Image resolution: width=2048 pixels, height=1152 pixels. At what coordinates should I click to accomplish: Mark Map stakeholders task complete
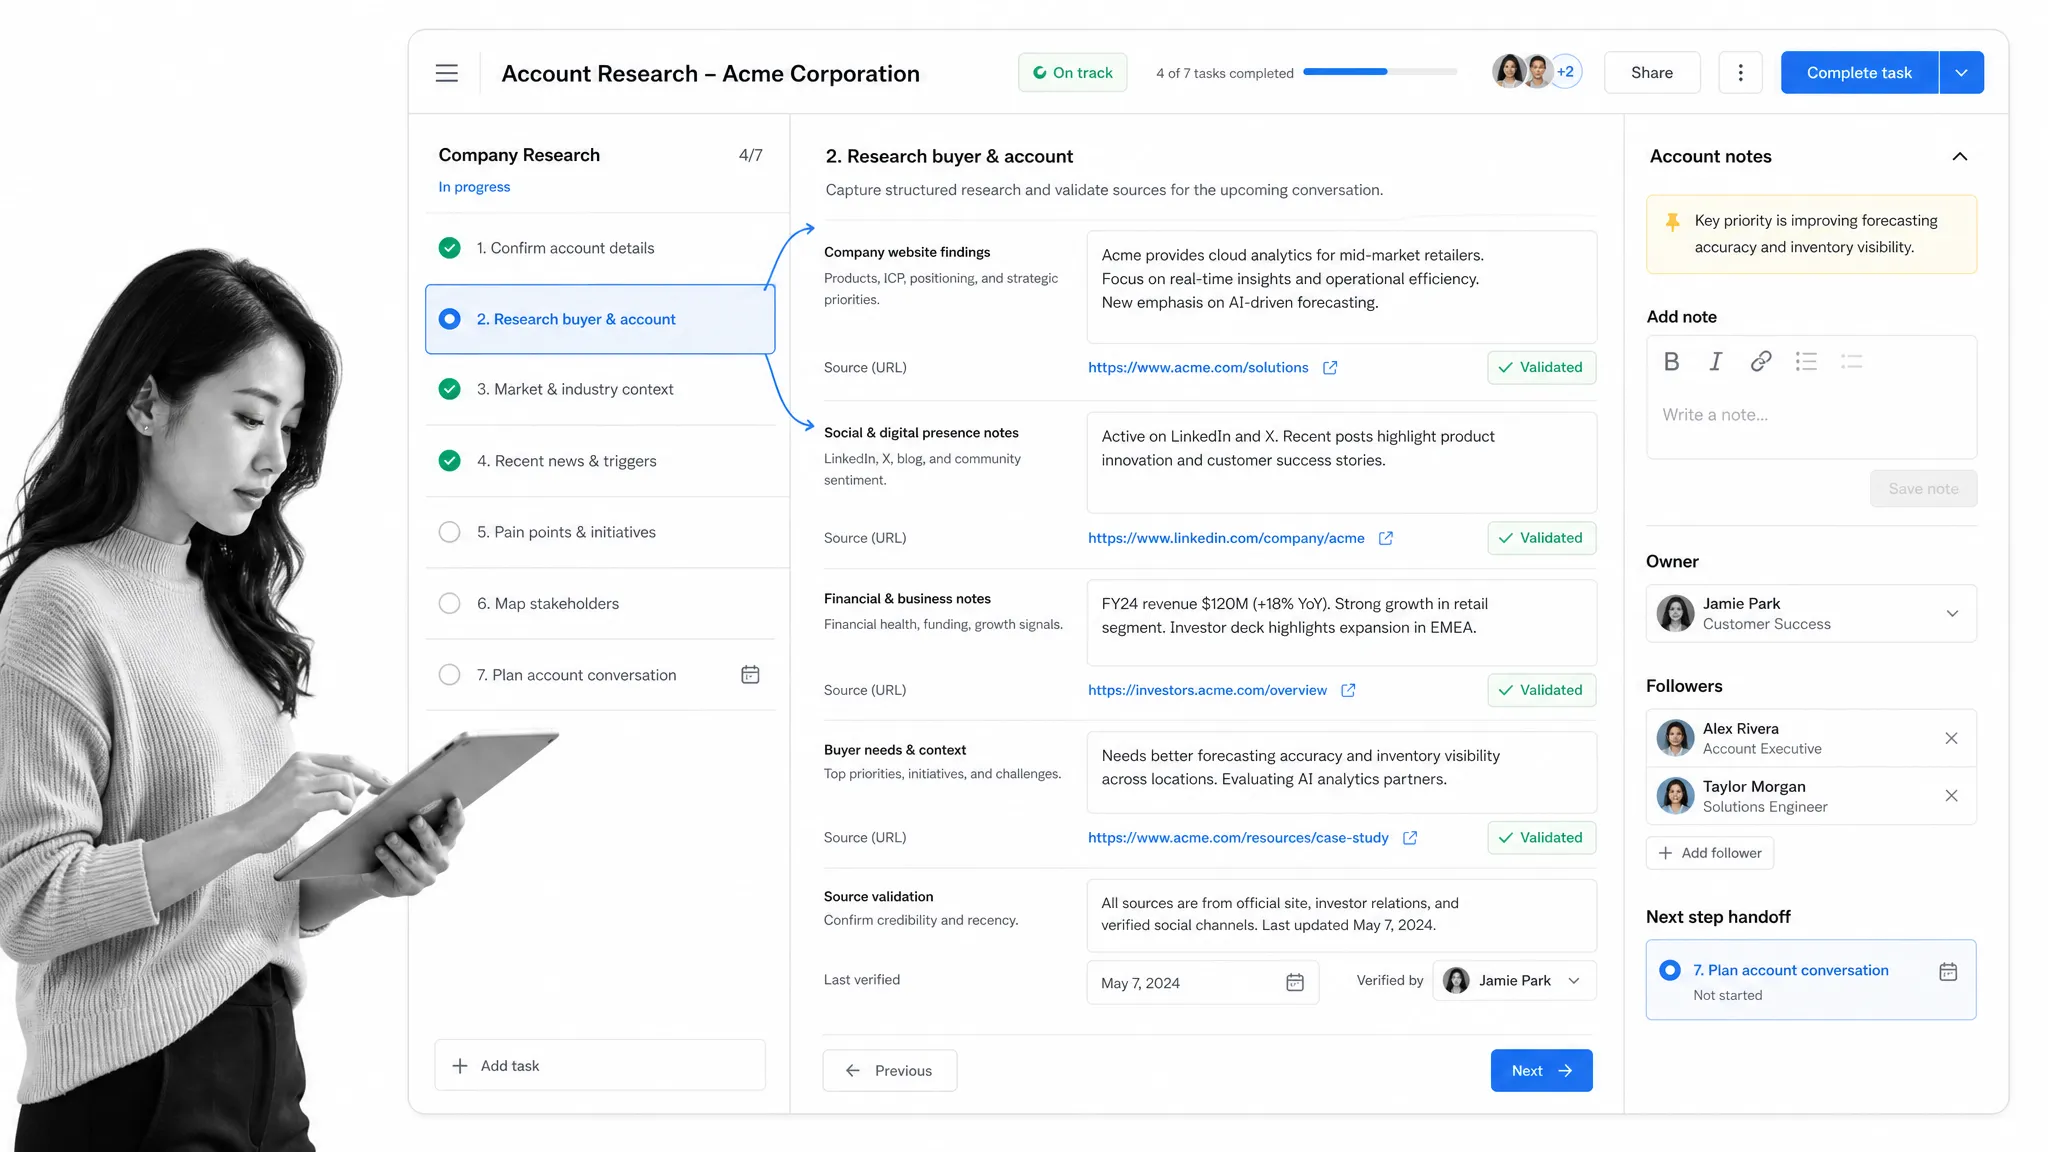(x=450, y=604)
